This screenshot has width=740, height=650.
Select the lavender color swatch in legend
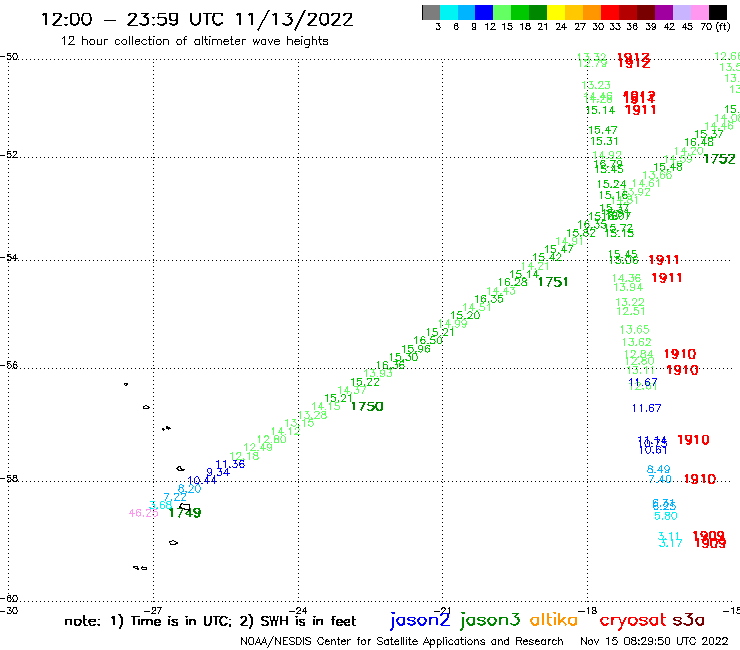tap(682, 12)
